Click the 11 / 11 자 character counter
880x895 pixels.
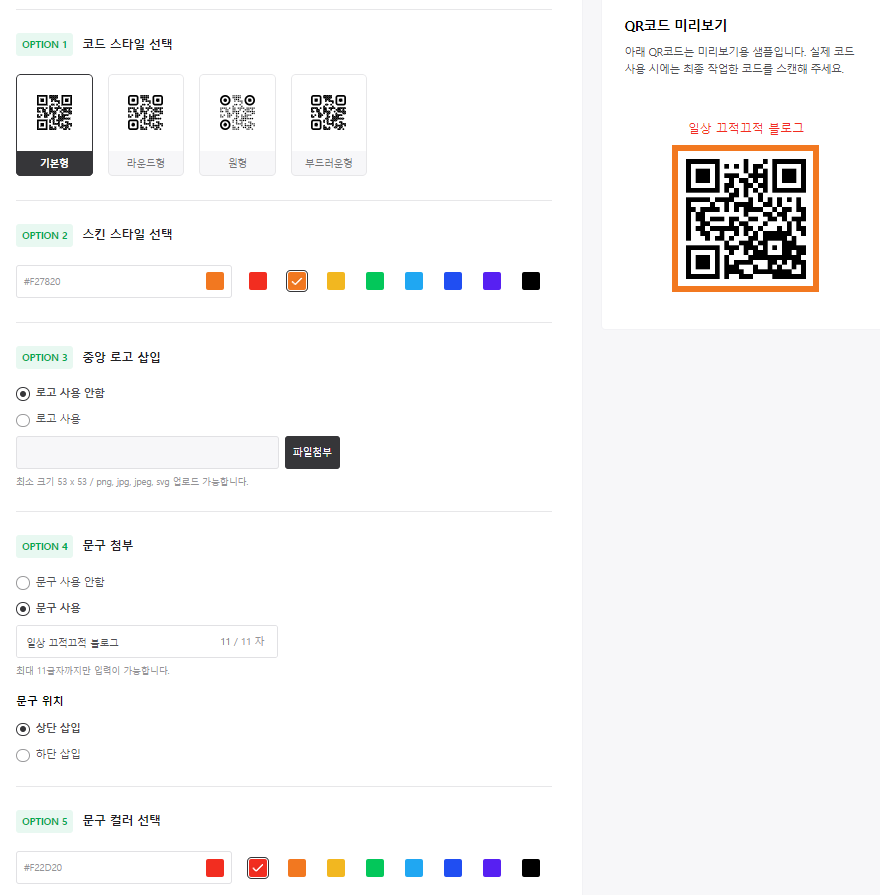[243, 642]
